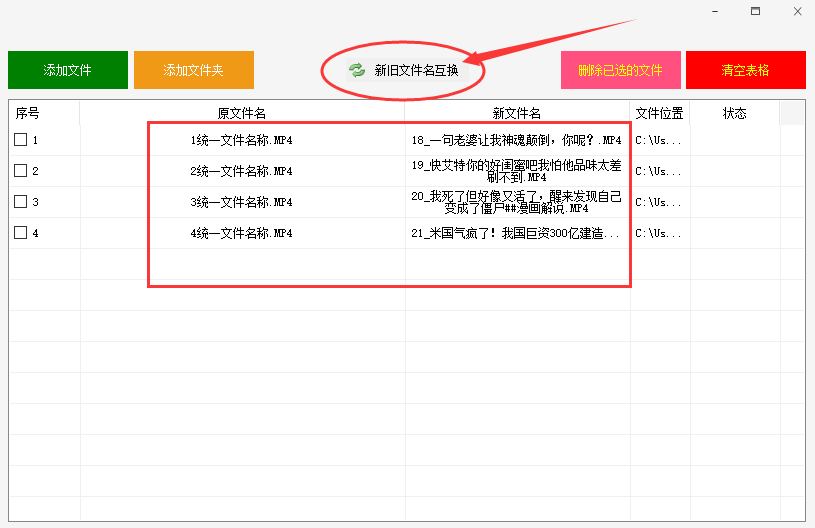
Task: Minimize the window
Action: pyautogui.click(x=715, y=11)
